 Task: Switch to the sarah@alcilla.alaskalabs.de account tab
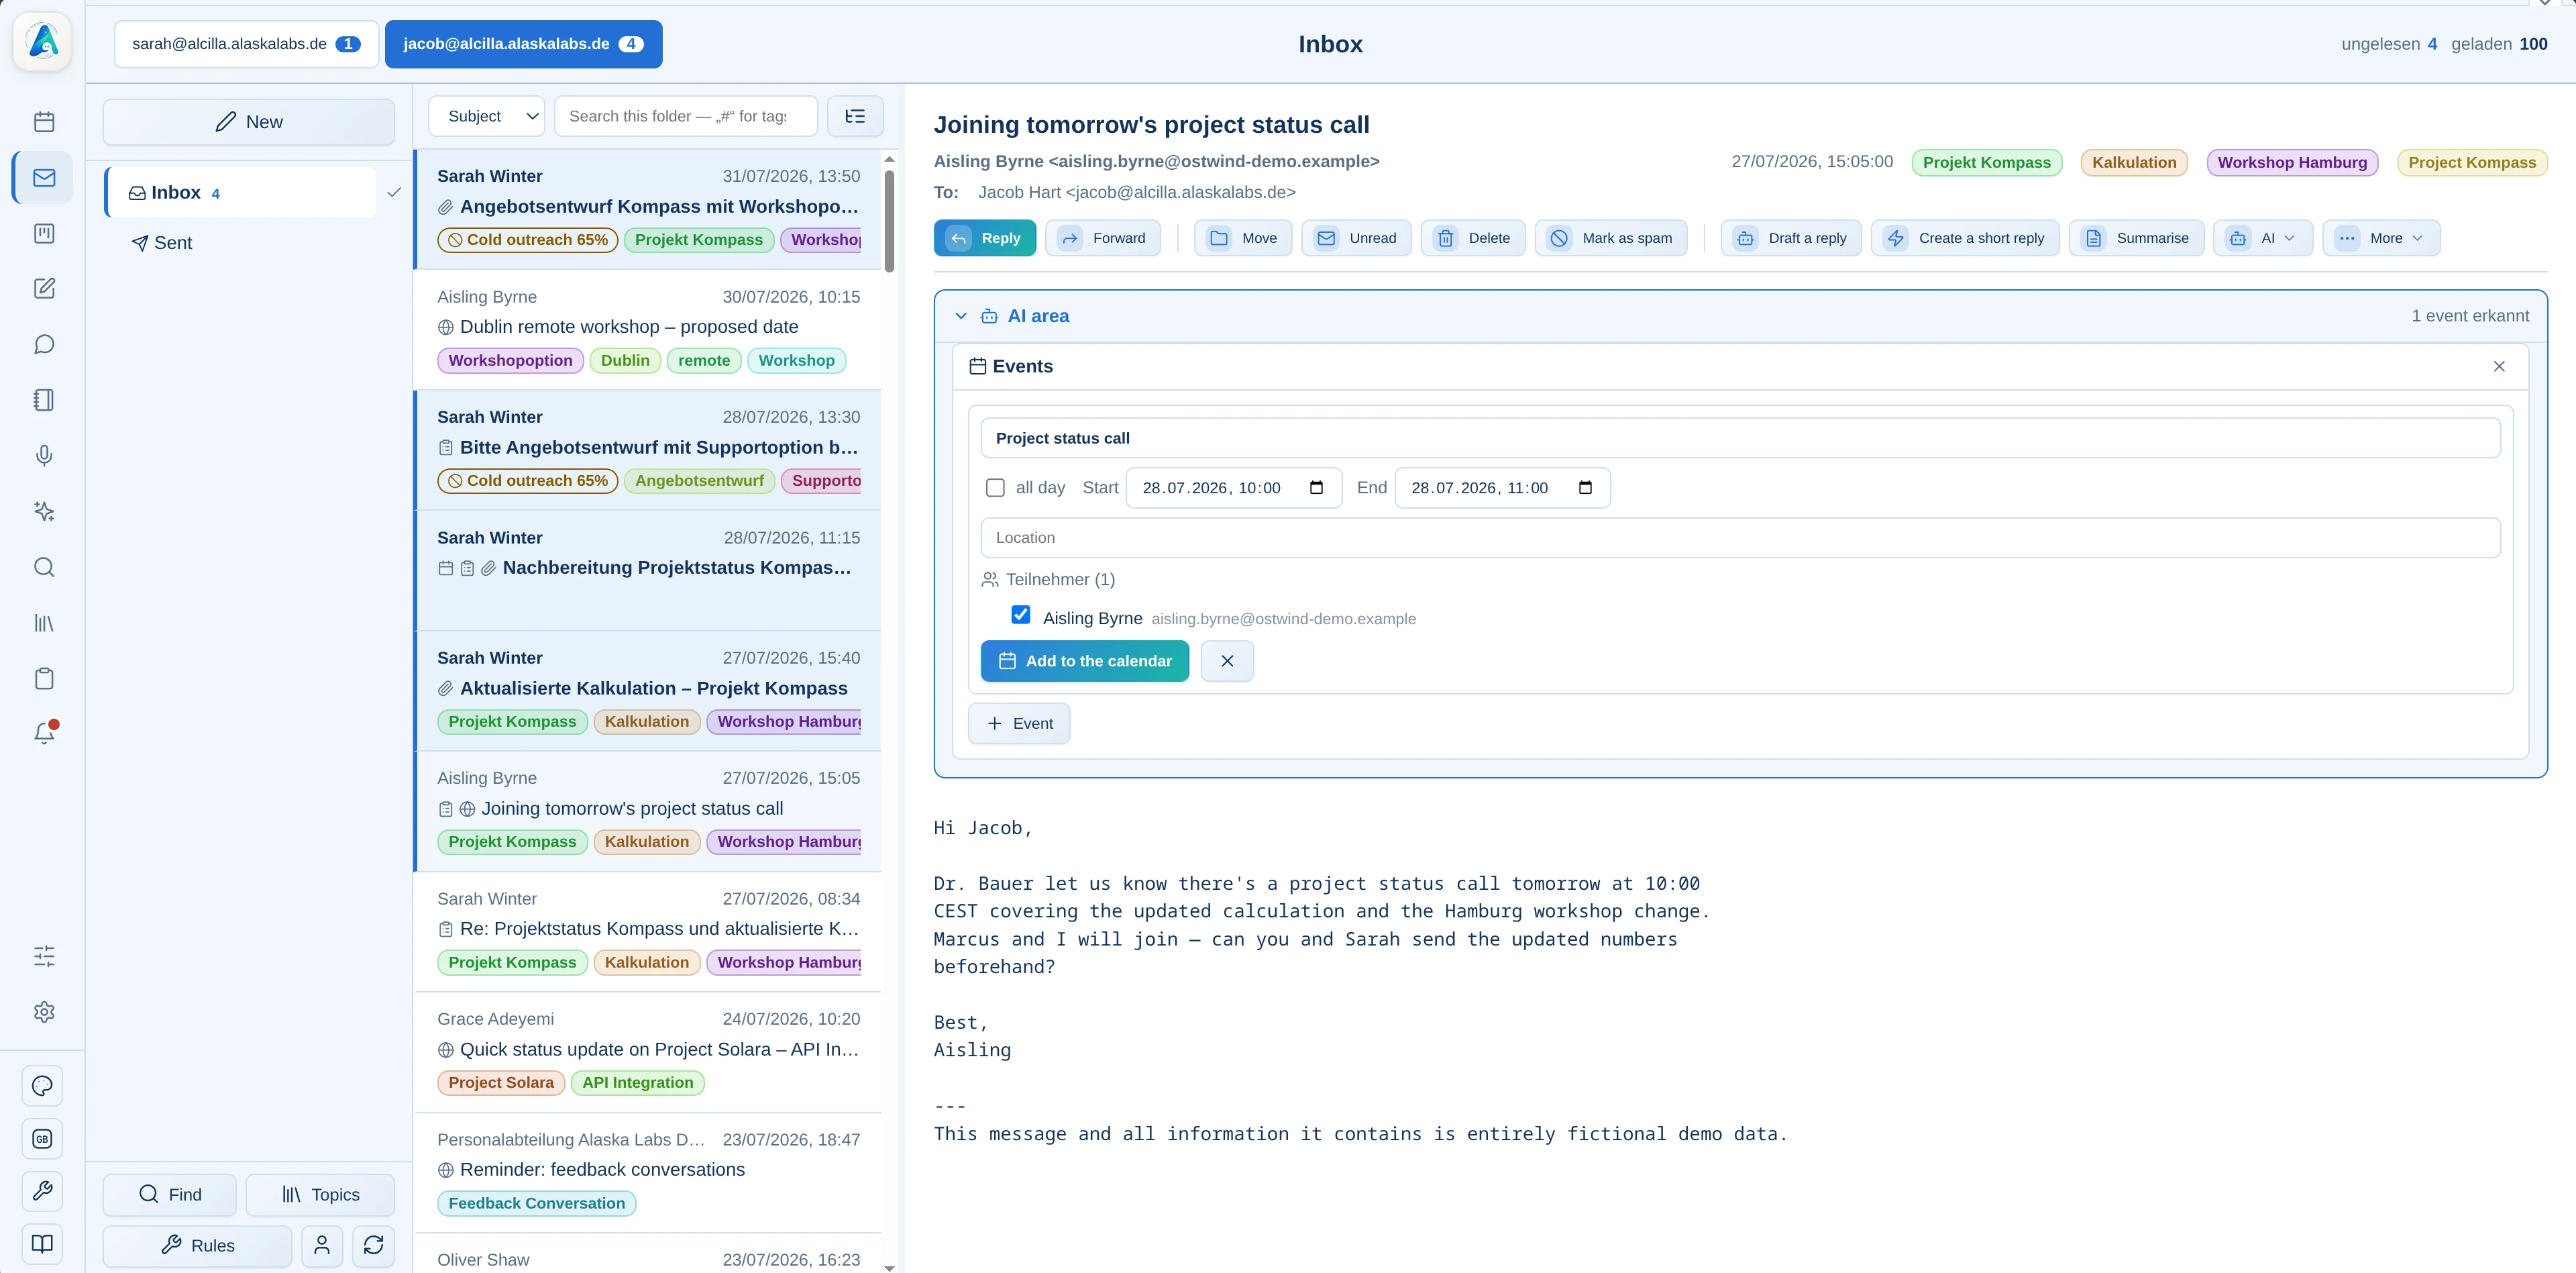246,44
